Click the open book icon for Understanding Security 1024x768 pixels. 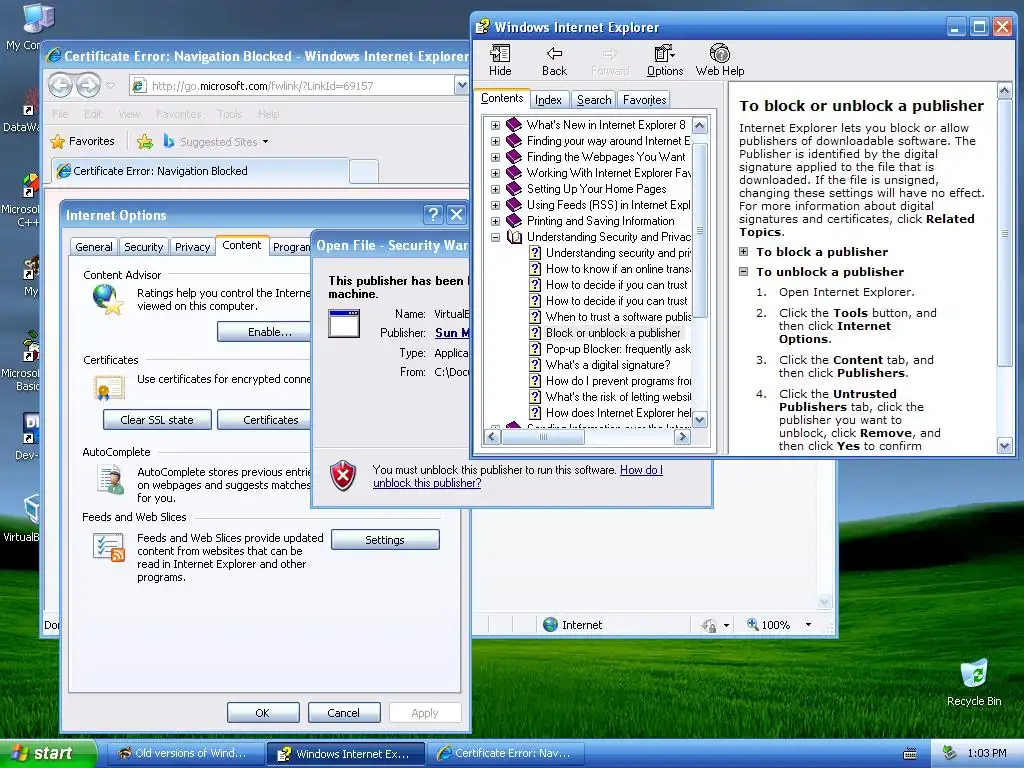coord(514,236)
